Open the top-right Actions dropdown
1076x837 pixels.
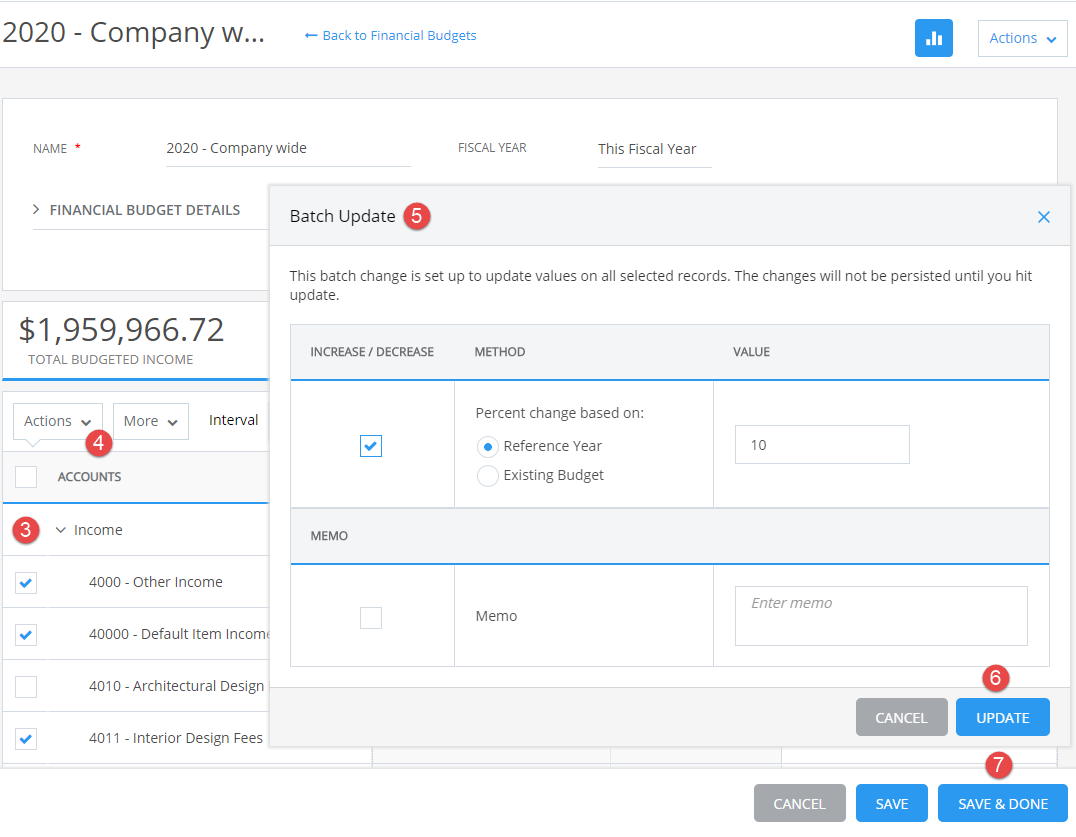tap(1022, 38)
